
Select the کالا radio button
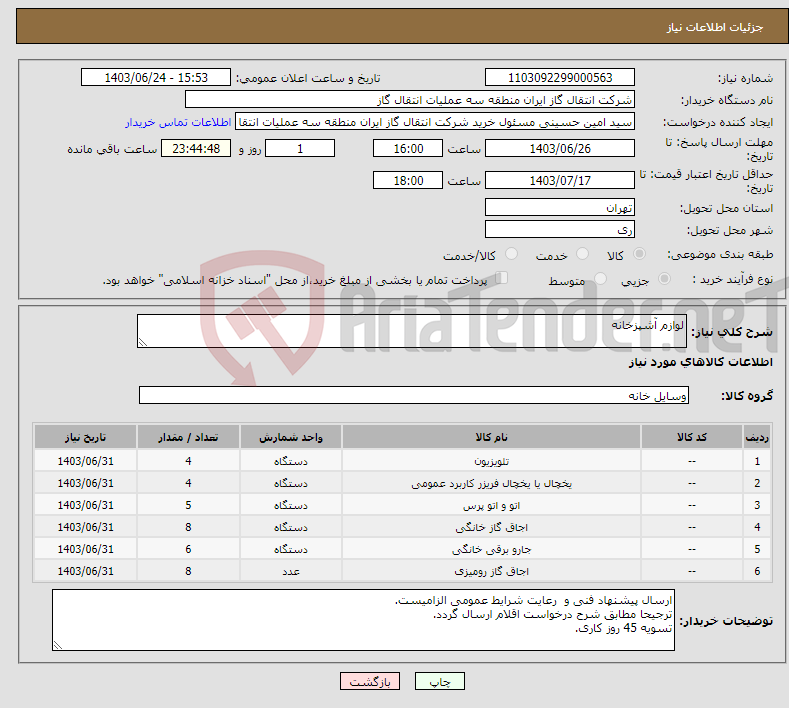click(x=639, y=254)
